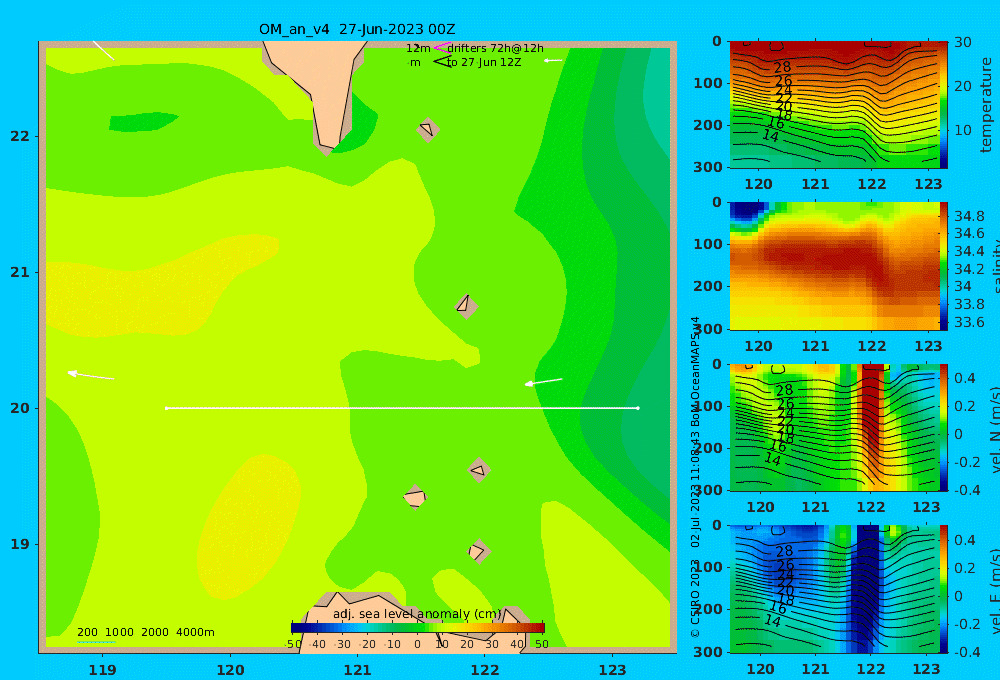The width and height of the screenshot is (1000, 680).
Task: Click the 'vel. N (m/s)' axis label
Action: pos(994,430)
